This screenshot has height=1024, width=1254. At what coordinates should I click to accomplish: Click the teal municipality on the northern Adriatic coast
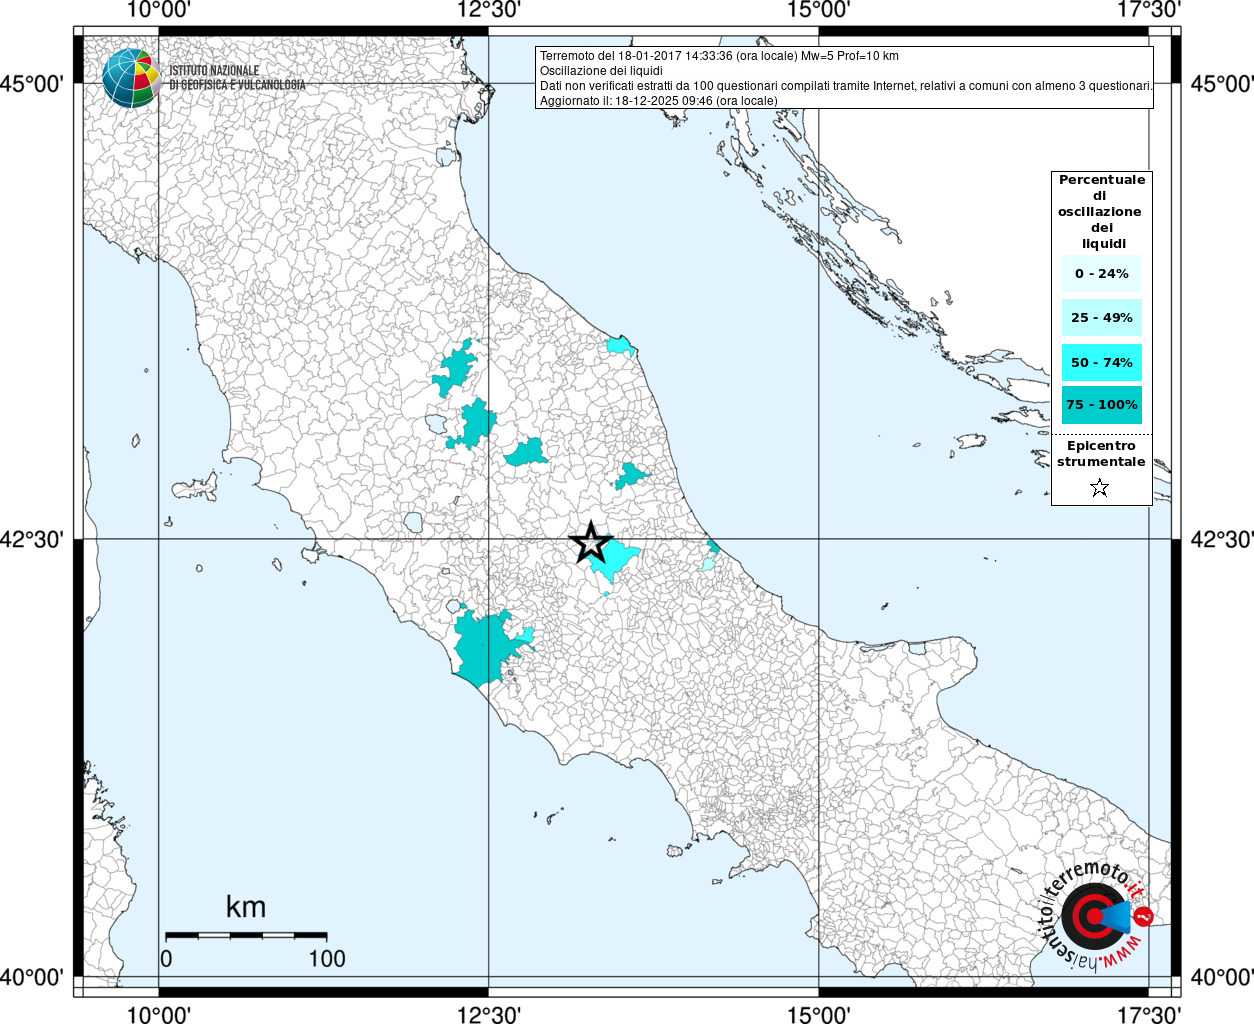620,346
